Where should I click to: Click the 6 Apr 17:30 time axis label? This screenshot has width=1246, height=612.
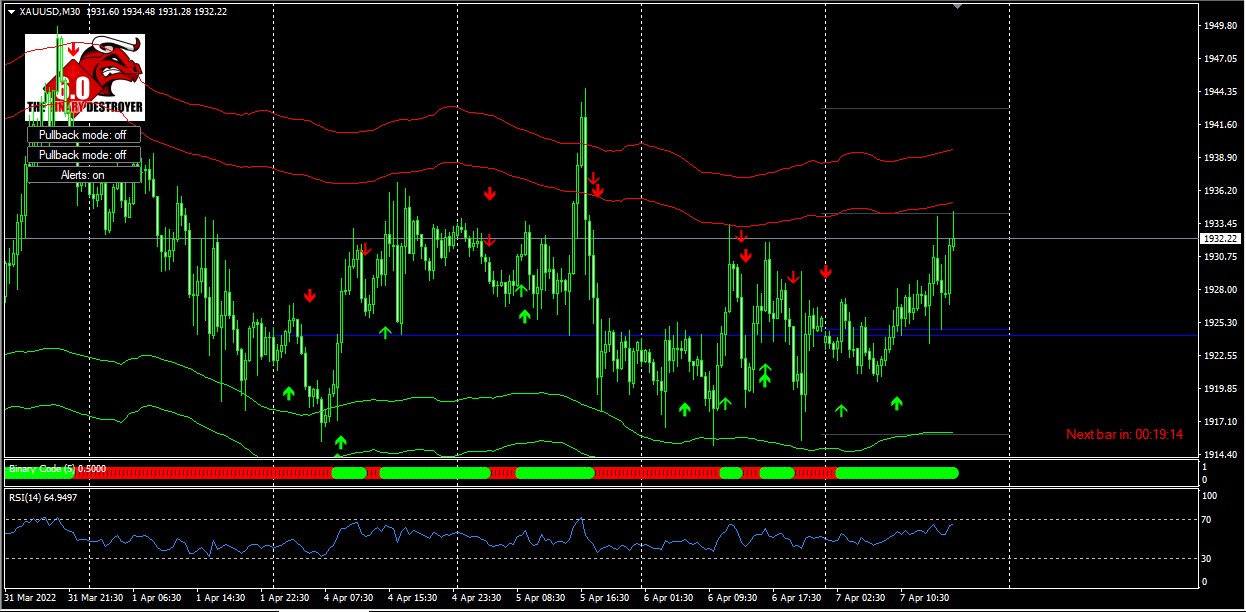coord(798,598)
